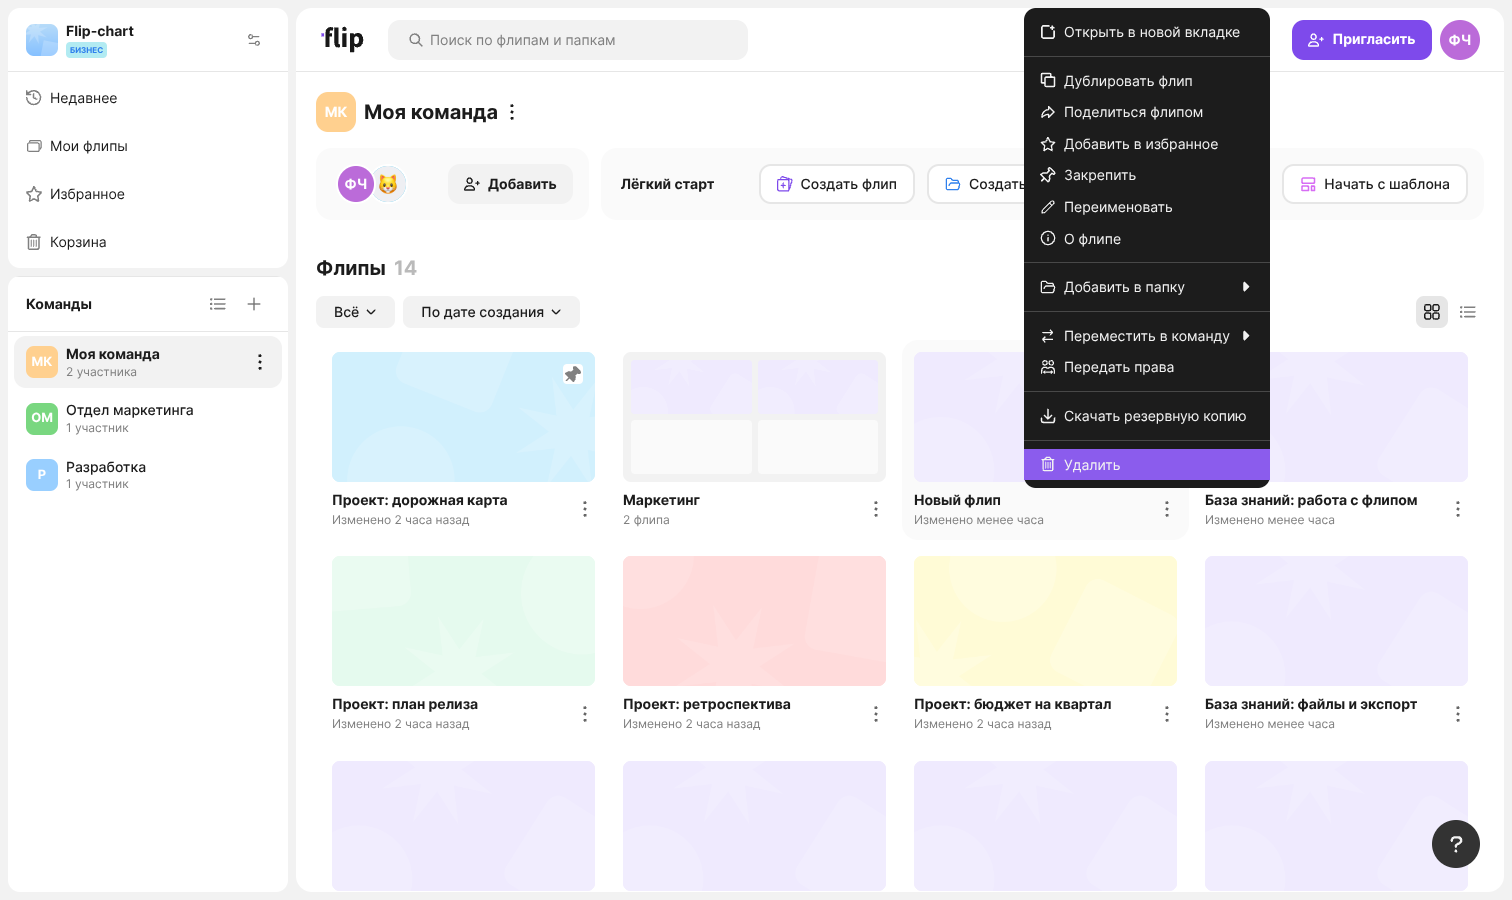1512x900 pixels.
Task: Open options for the Проект: ретроспектива flip
Action: tap(876, 714)
